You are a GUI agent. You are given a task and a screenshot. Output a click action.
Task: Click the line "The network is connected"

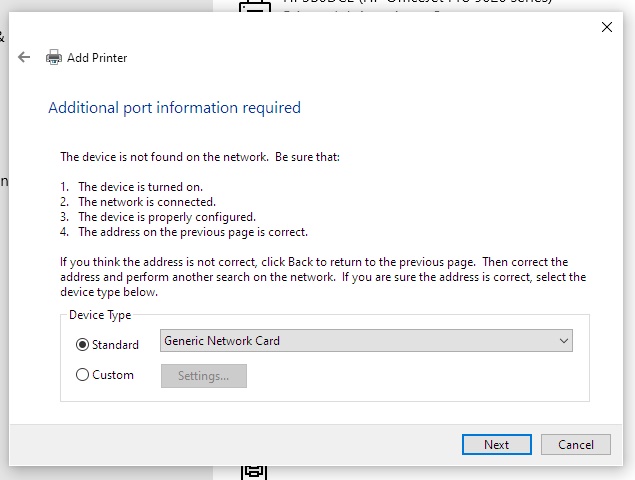point(146,202)
